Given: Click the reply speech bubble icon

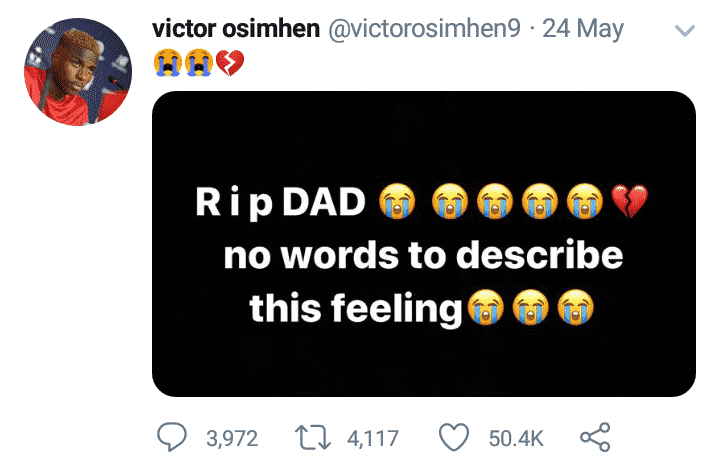Looking at the screenshot, I should [174, 437].
